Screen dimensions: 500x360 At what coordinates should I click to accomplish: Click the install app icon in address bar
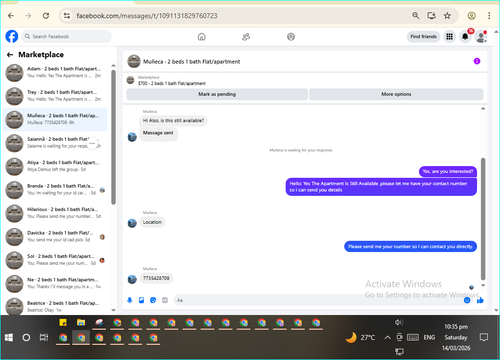coord(431,15)
